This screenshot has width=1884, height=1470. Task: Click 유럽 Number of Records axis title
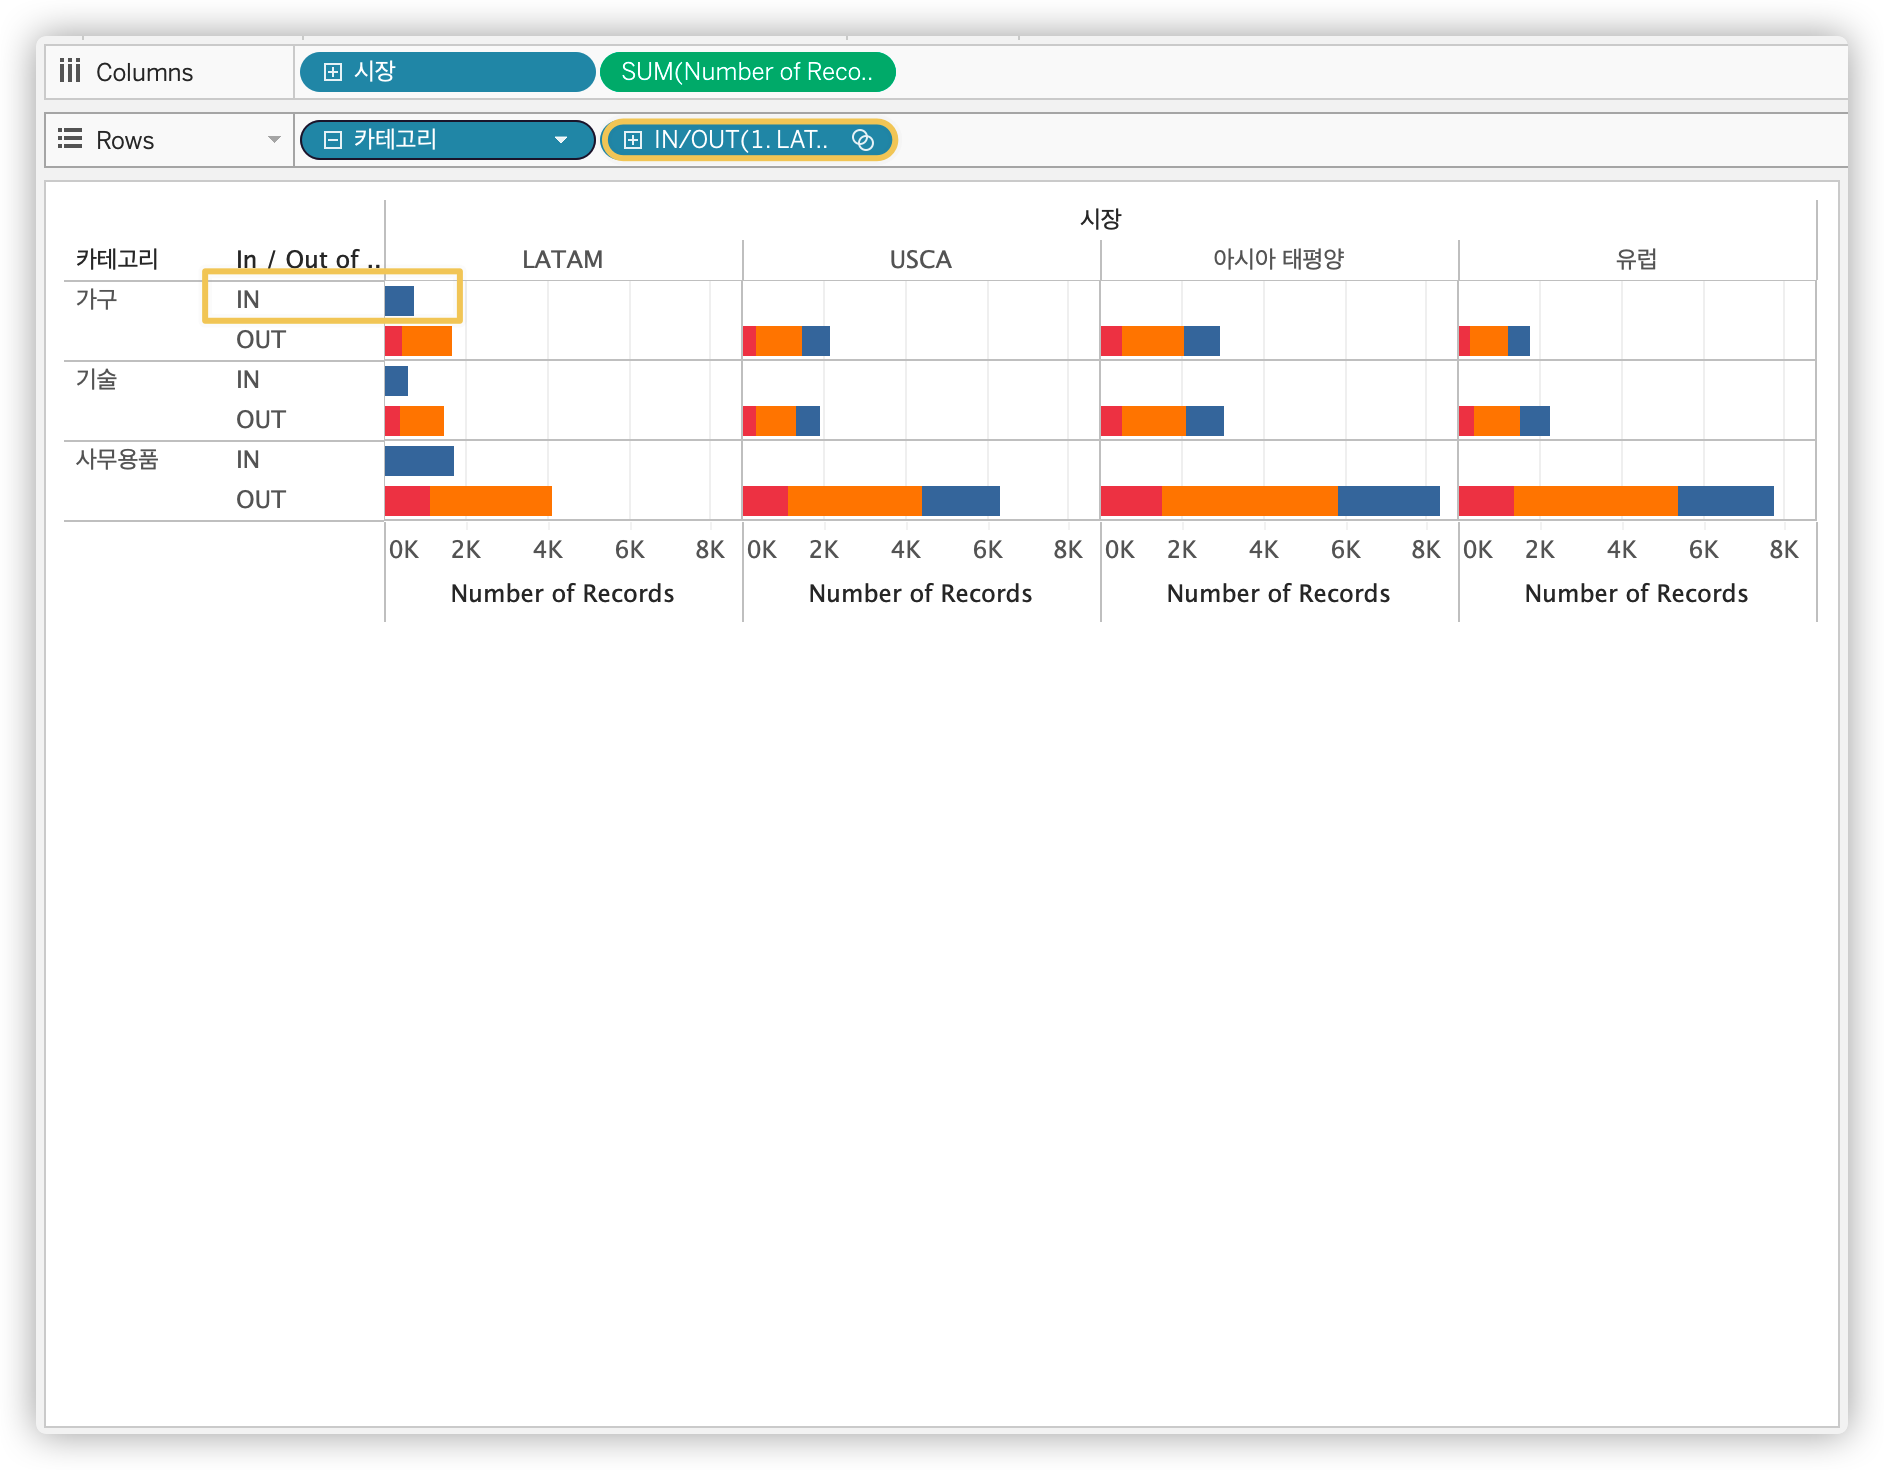1636,593
